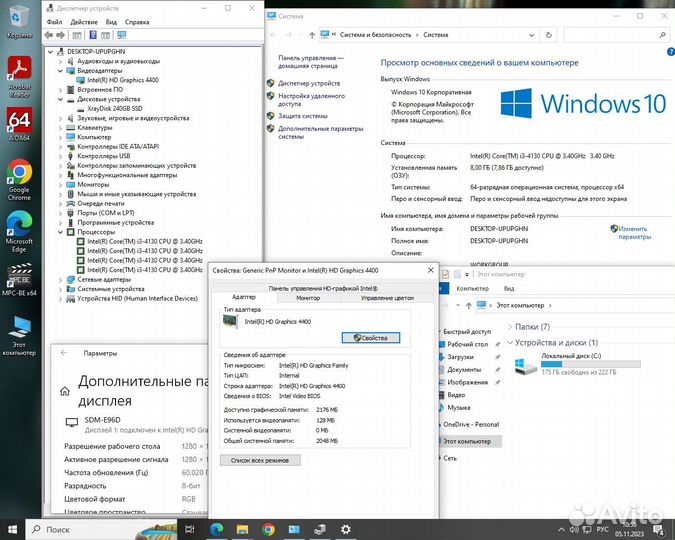
Task: Show hidden tray icons chevron
Action: pyautogui.click(x=561, y=529)
